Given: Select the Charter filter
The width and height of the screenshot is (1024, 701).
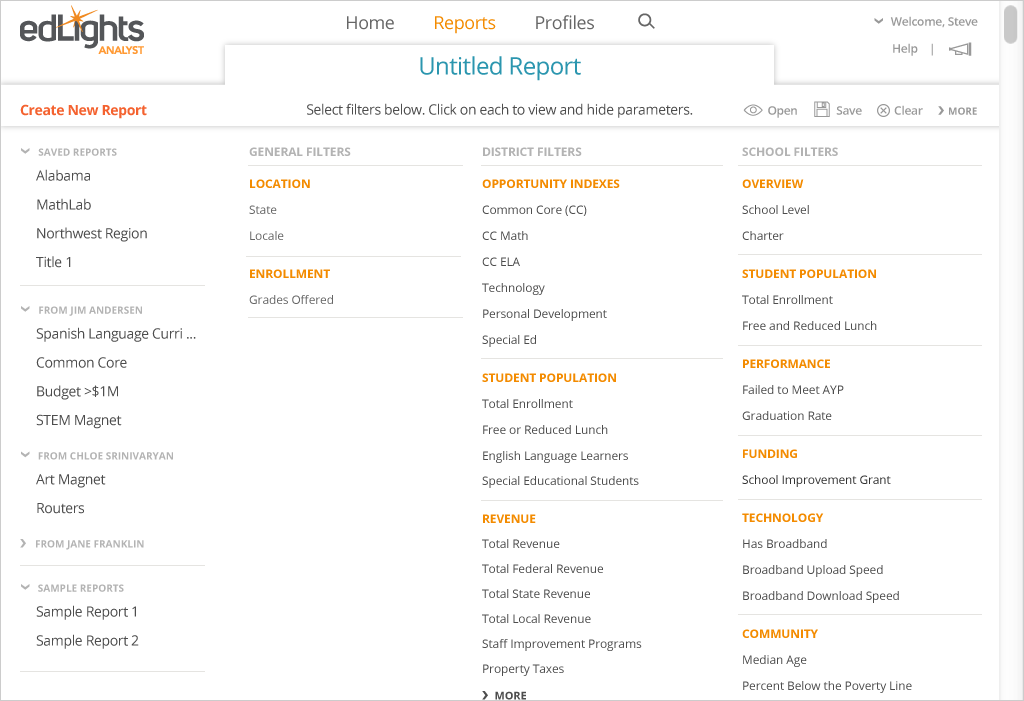Looking at the screenshot, I should pos(762,236).
